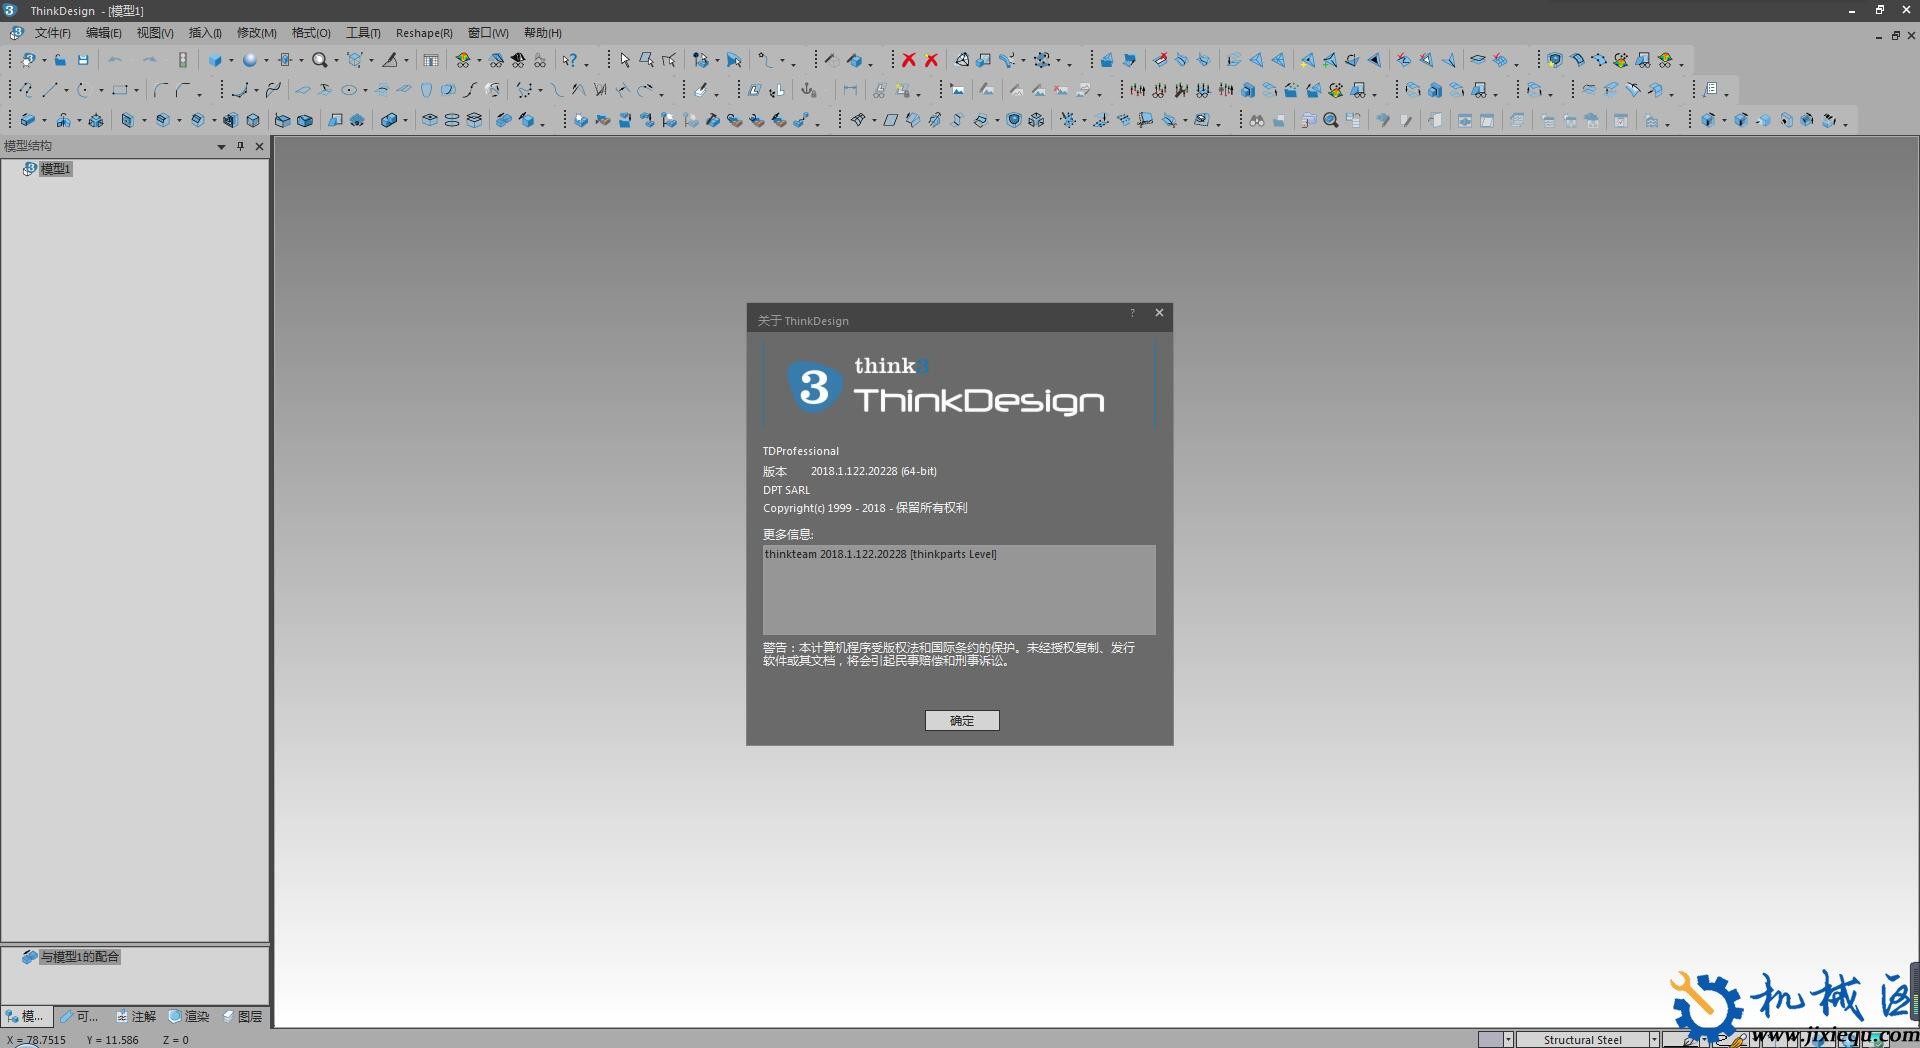
Task: Select the Save icon in the toolbar
Action: pos(83,60)
